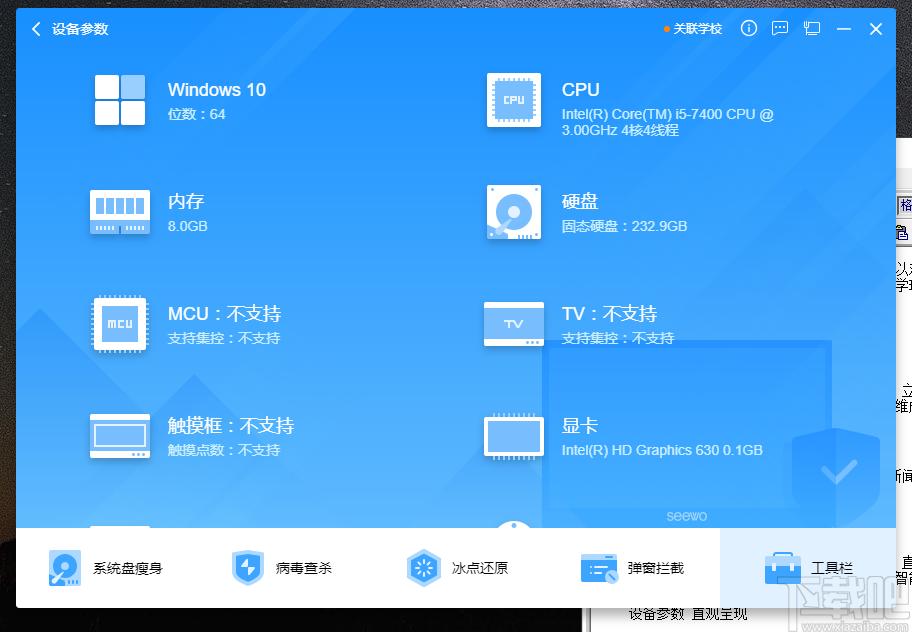Select the 系统盘瘦身 label
This screenshot has width=912, height=632.
[127, 568]
